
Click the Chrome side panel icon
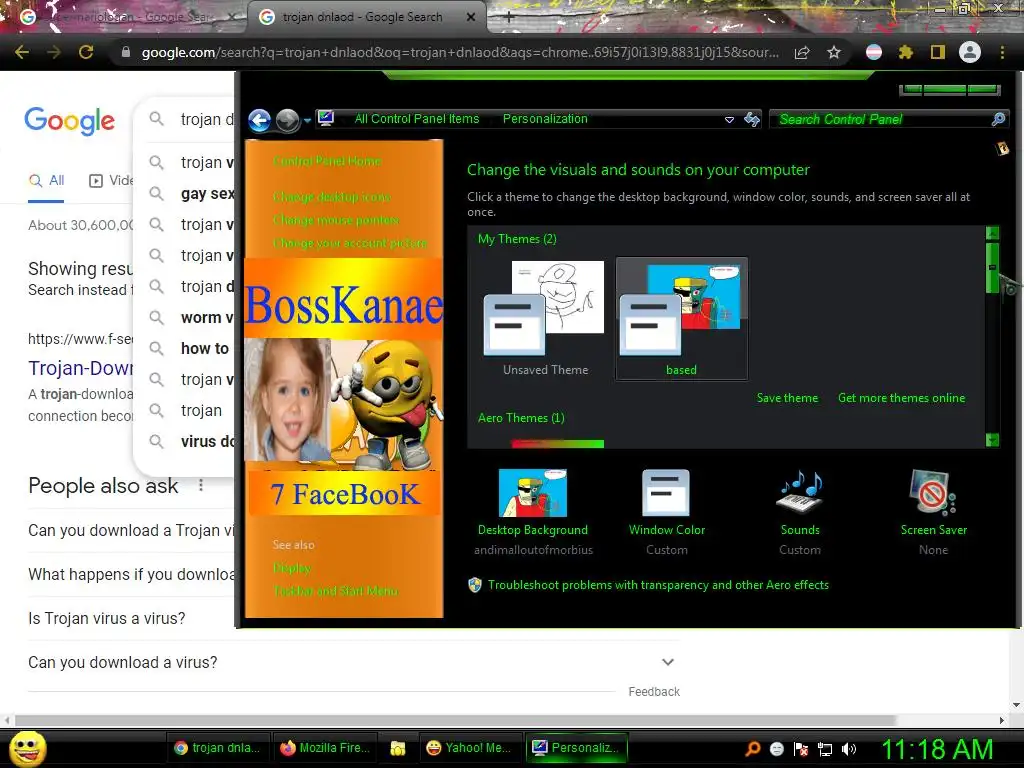coord(937,52)
